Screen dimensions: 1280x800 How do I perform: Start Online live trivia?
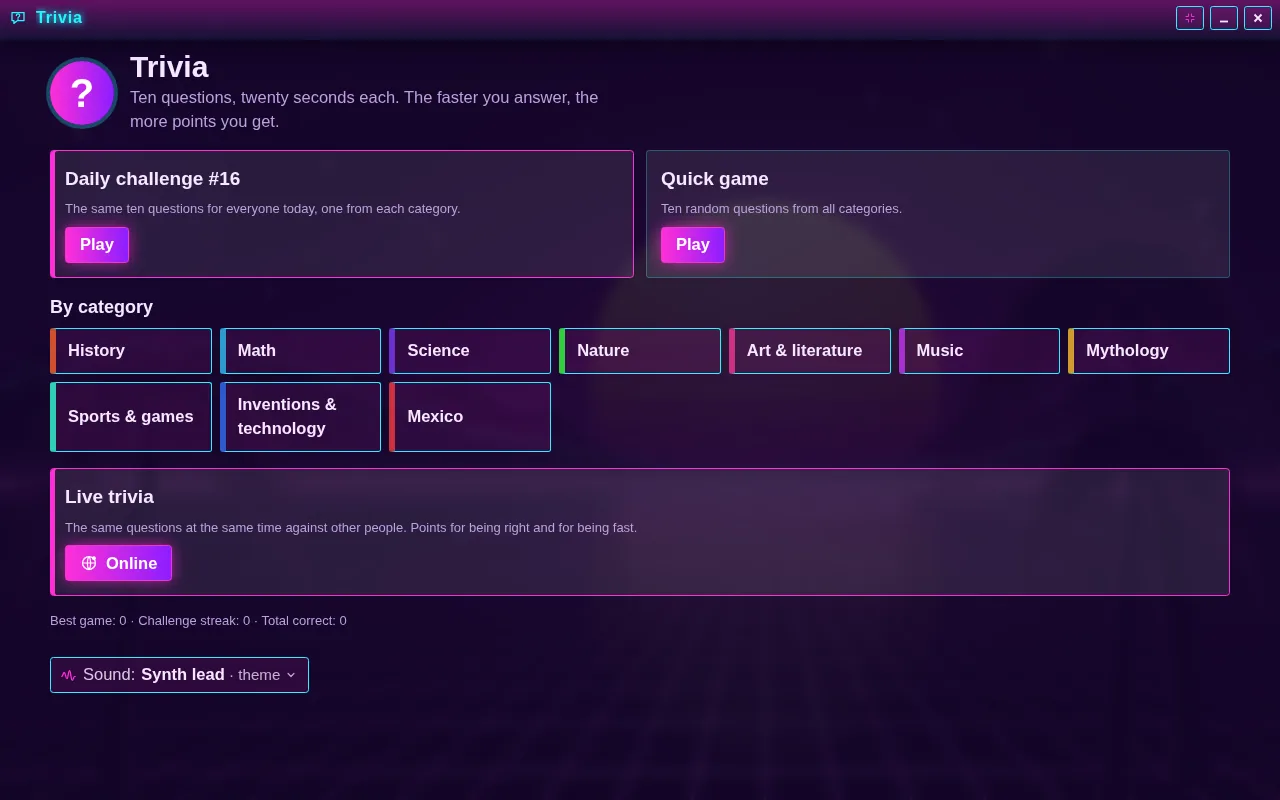118,563
